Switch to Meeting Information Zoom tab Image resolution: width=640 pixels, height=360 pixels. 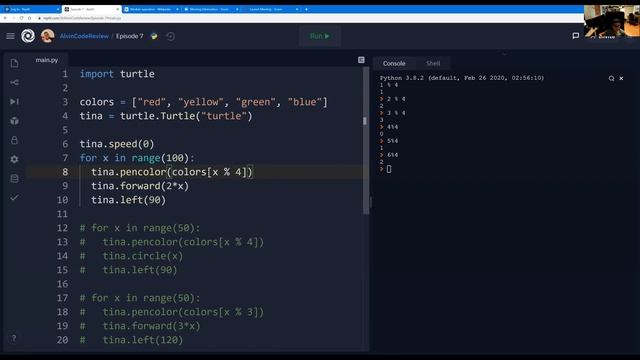point(211,9)
